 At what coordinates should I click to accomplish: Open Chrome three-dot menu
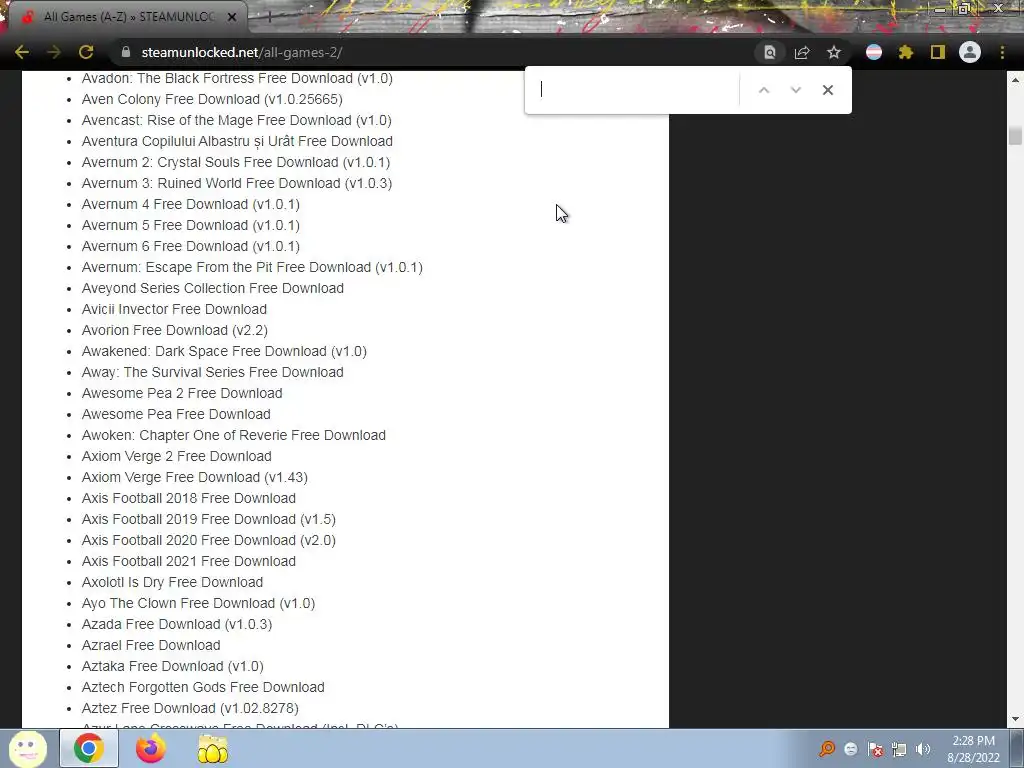click(x=1002, y=52)
